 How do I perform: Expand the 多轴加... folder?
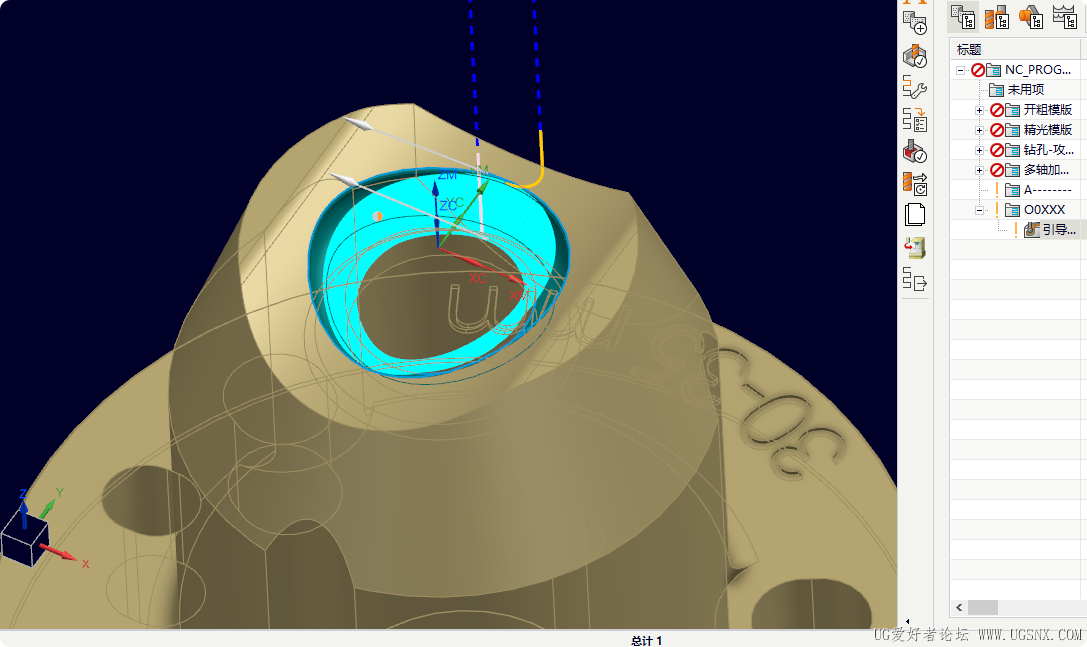click(980, 171)
